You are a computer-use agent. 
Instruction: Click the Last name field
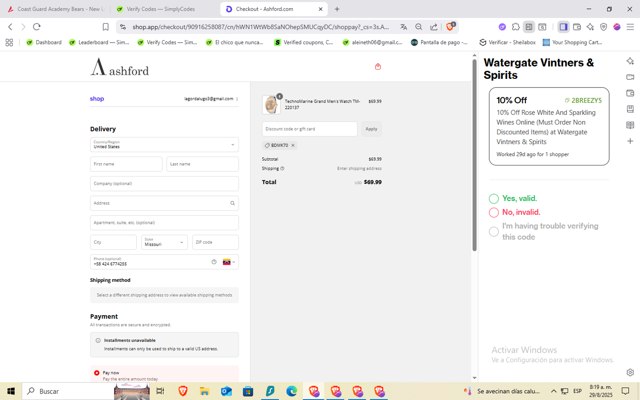point(202,164)
